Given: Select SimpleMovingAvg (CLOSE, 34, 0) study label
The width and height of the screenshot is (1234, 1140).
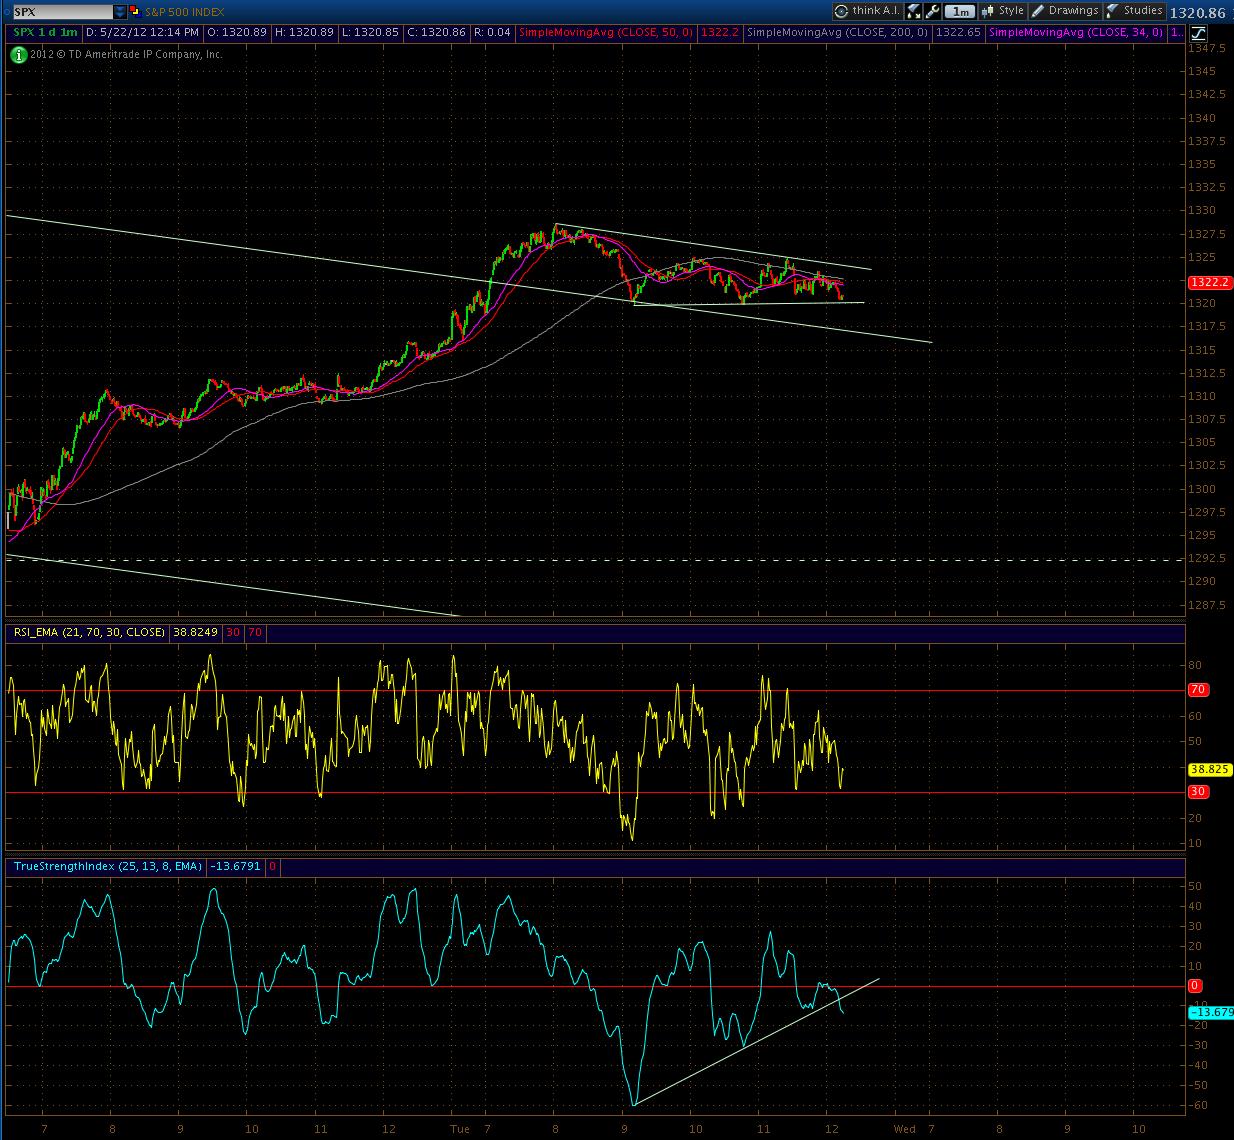Looking at the screenshot, I should pos(1076,33).
